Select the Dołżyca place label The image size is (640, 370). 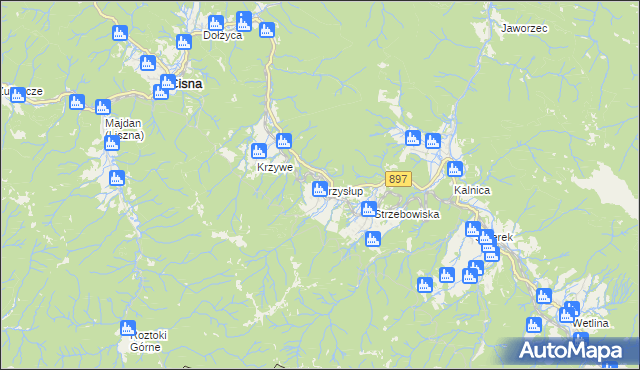(x=222, y=35)
